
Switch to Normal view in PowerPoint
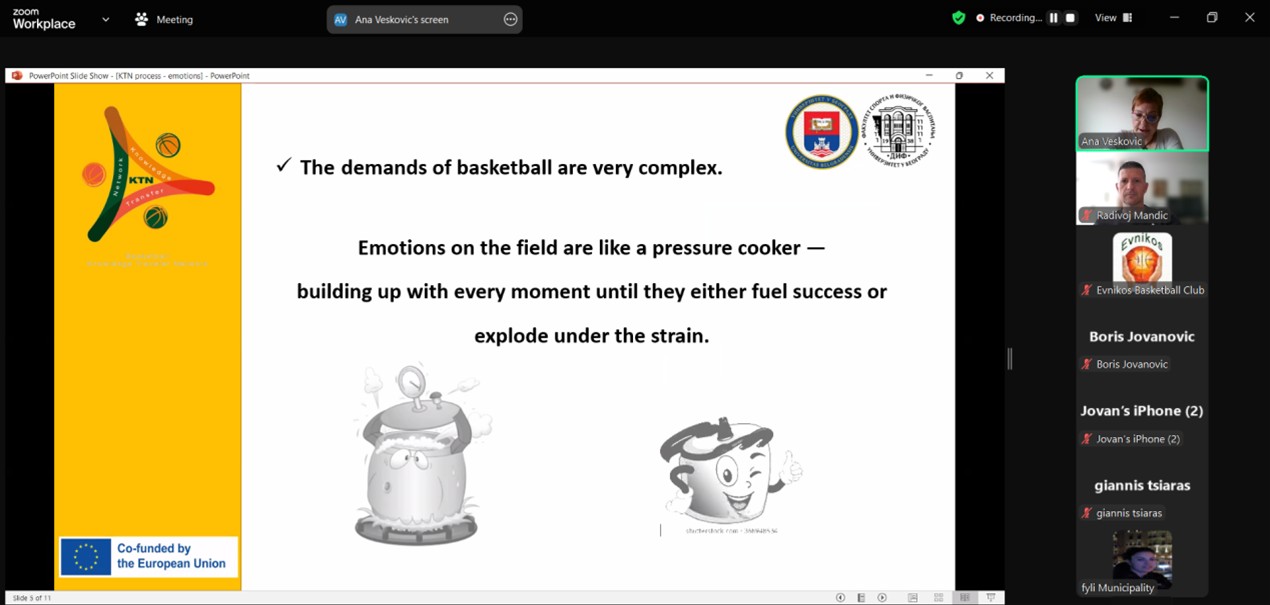pyautogui.click(x=913, y=598)
